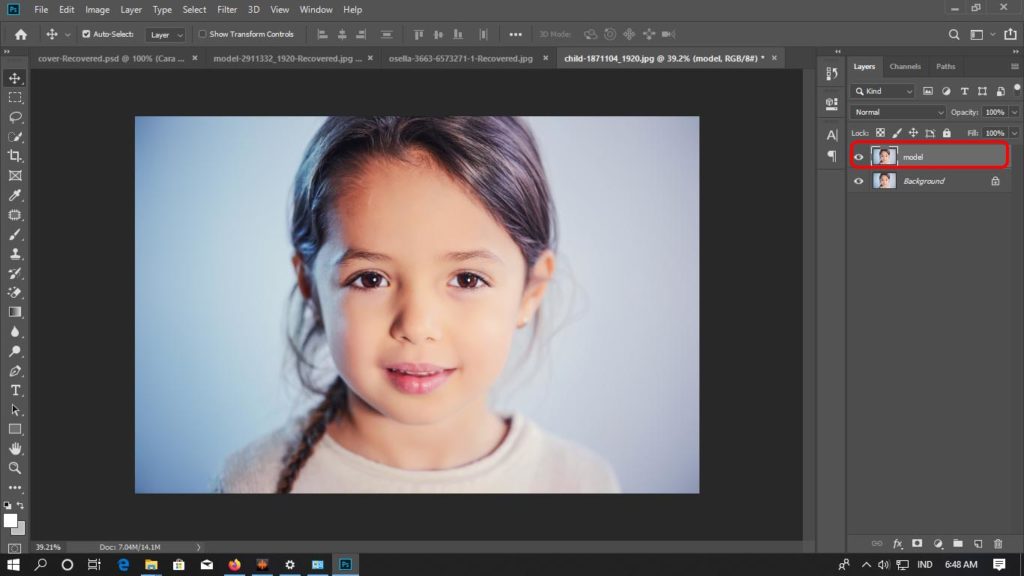
Task: Open the search icon in the options bar
Action: [x=954, y=35]
